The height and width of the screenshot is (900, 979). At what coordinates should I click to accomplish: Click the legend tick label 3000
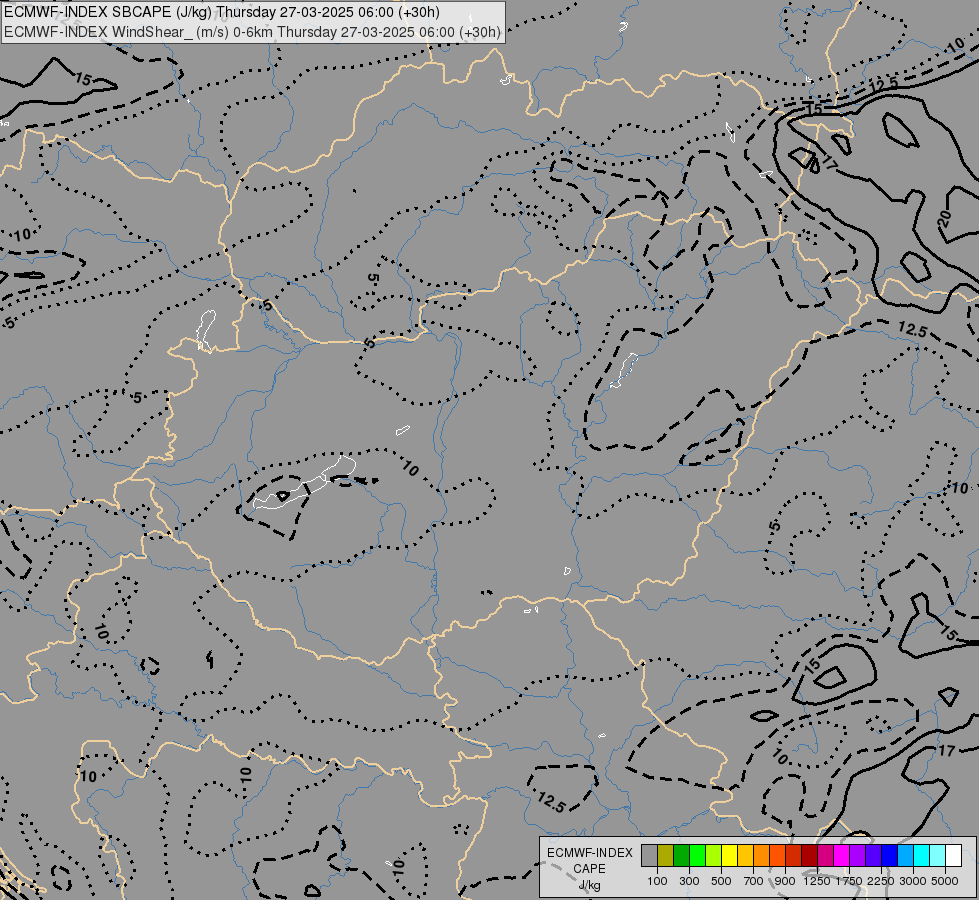pos(913,881)
